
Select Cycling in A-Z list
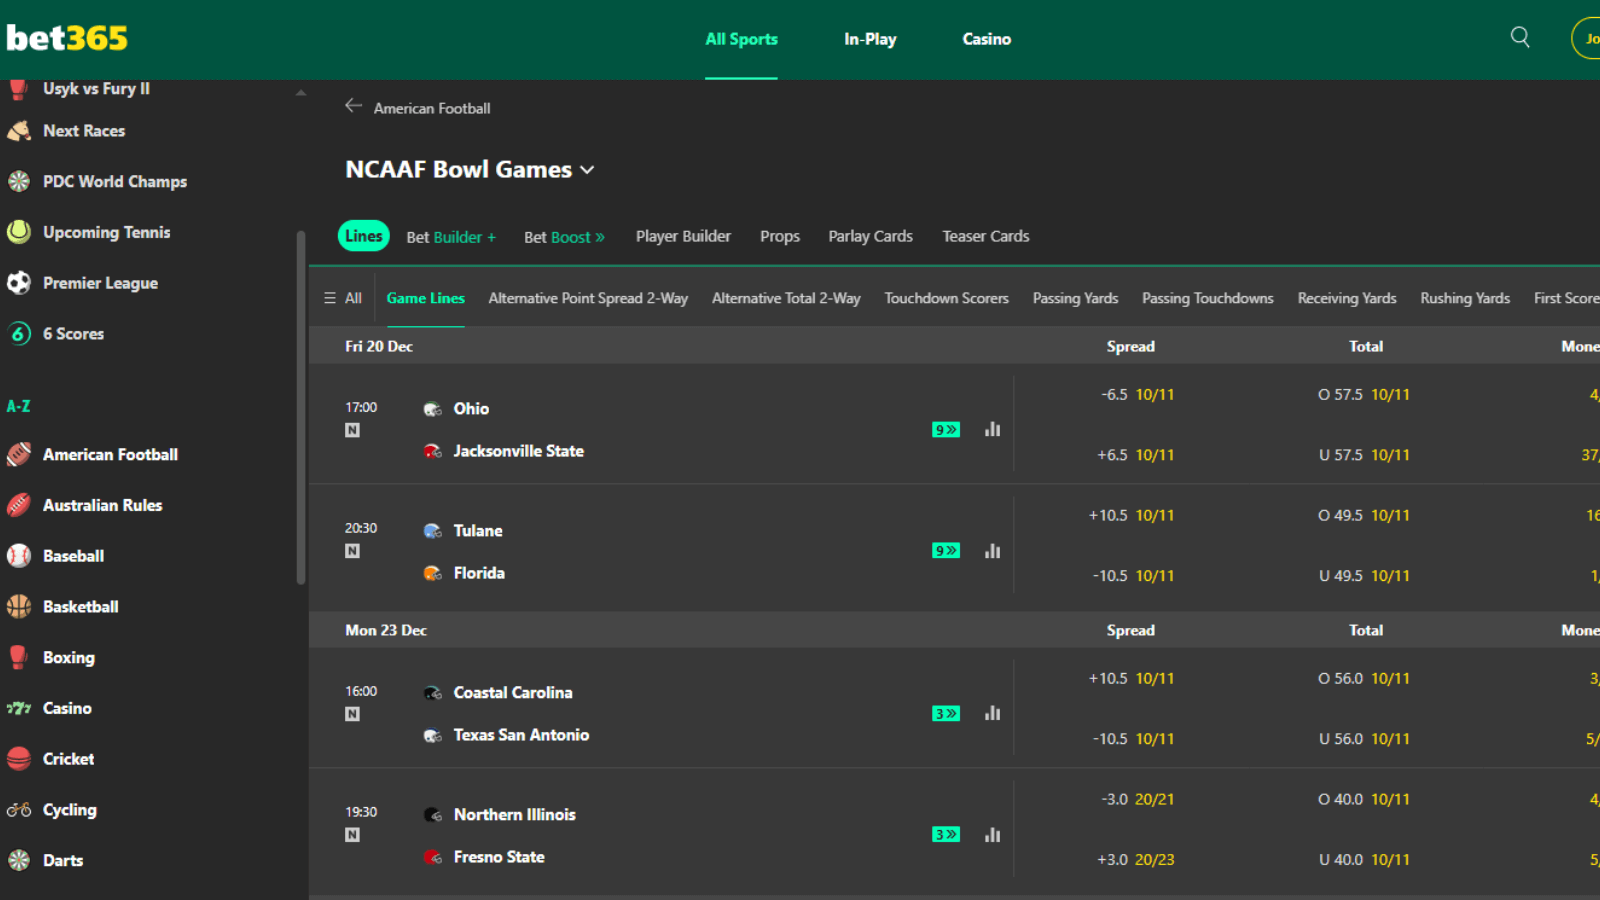point(69,810)
